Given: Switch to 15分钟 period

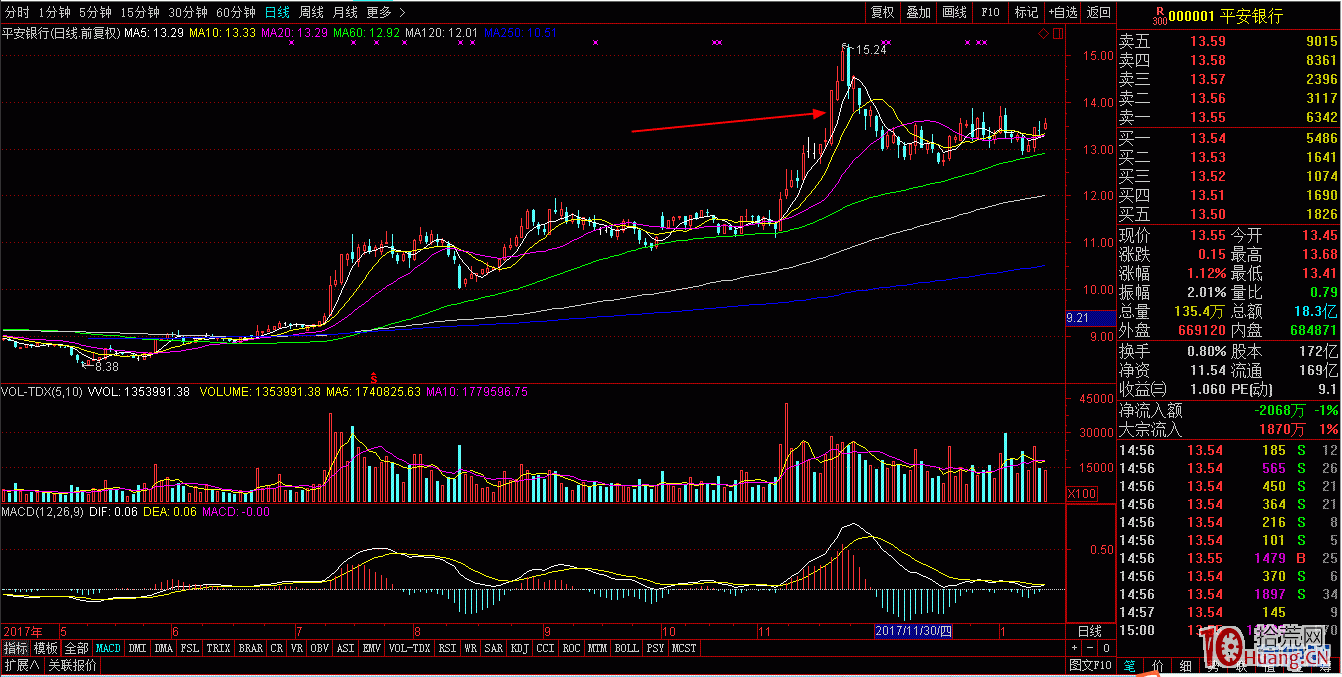Looking at the screenshot, I should [139, 12].
